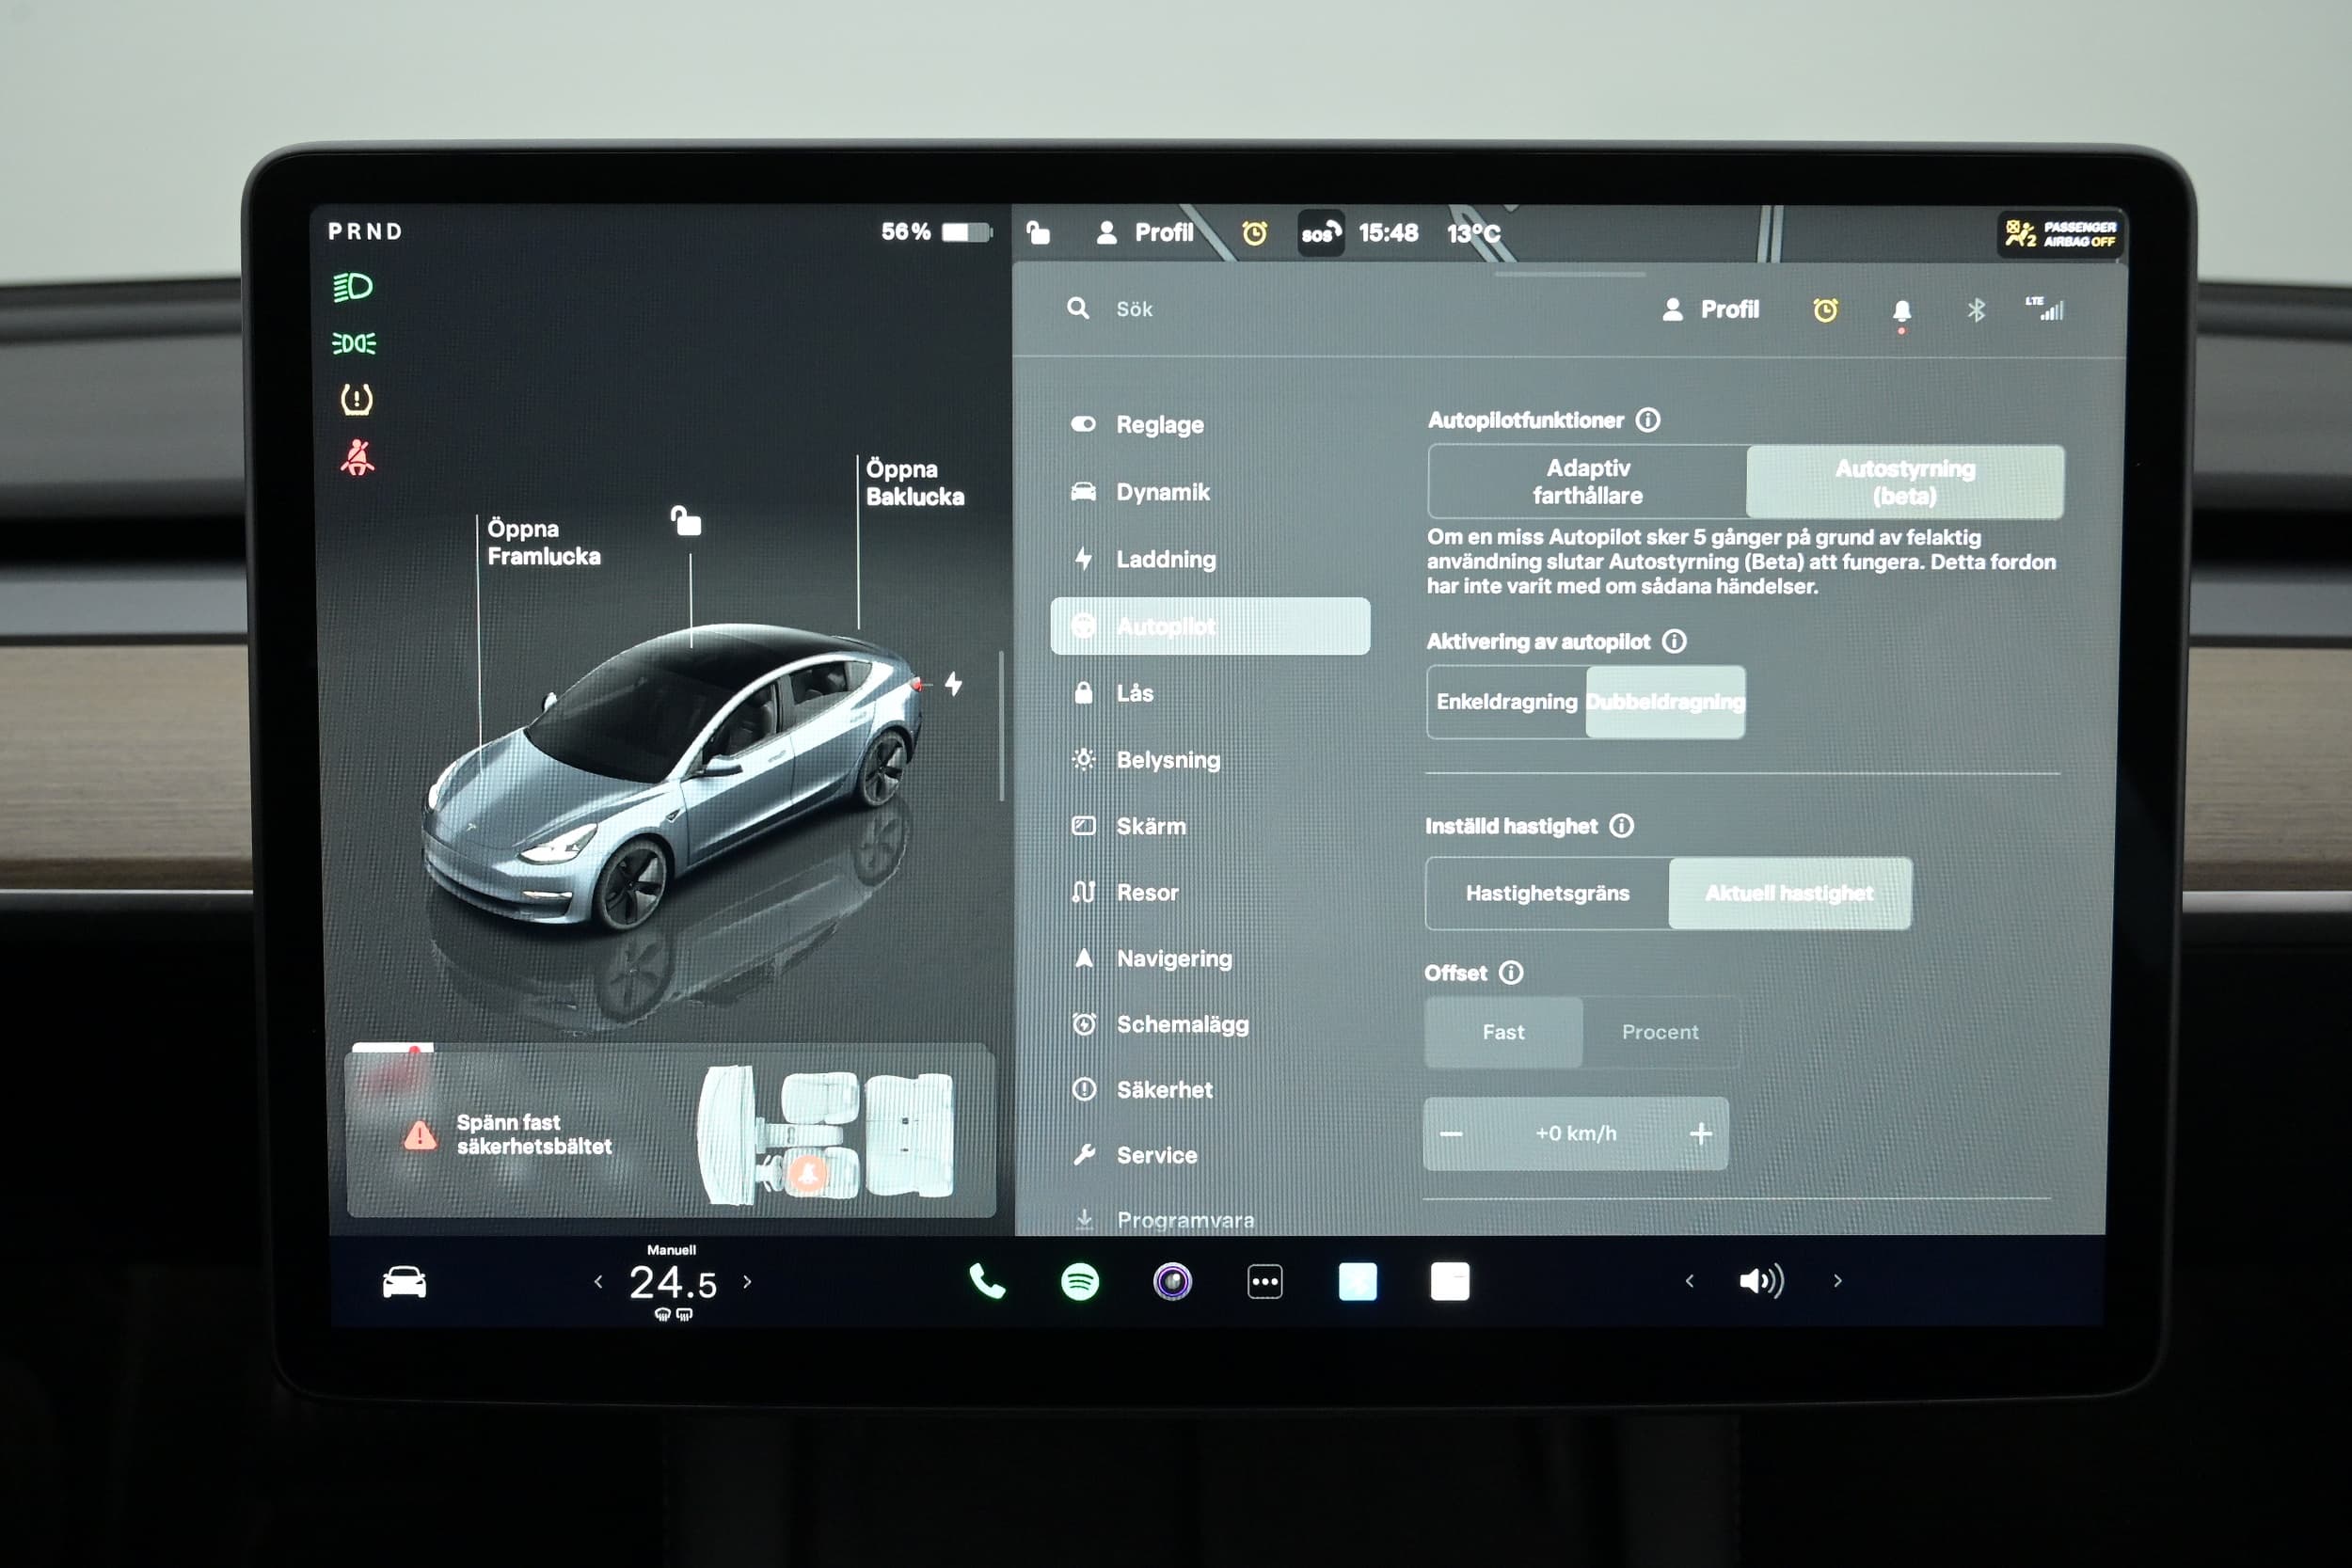Select Aktuell hastighet set speed option
2352x1568 pixels.
[1790, 893]
